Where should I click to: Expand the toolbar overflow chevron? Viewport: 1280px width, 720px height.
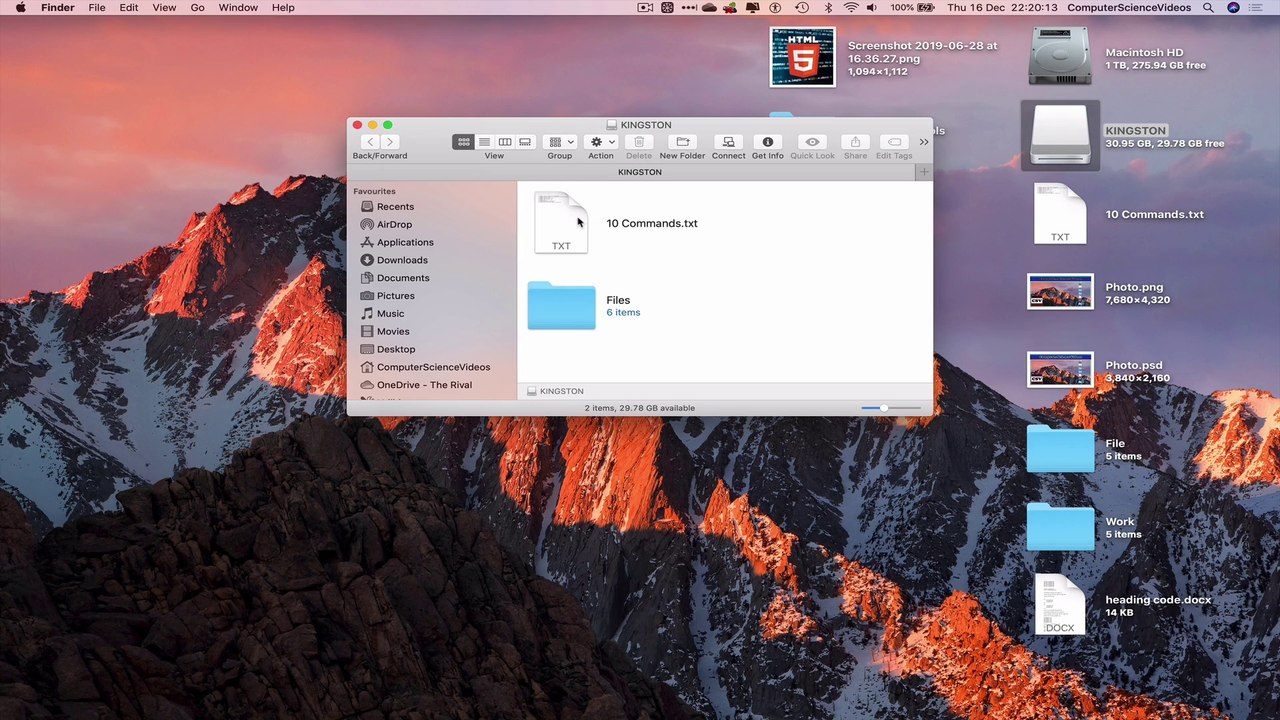pyautogui.click(x=923, y=142)
